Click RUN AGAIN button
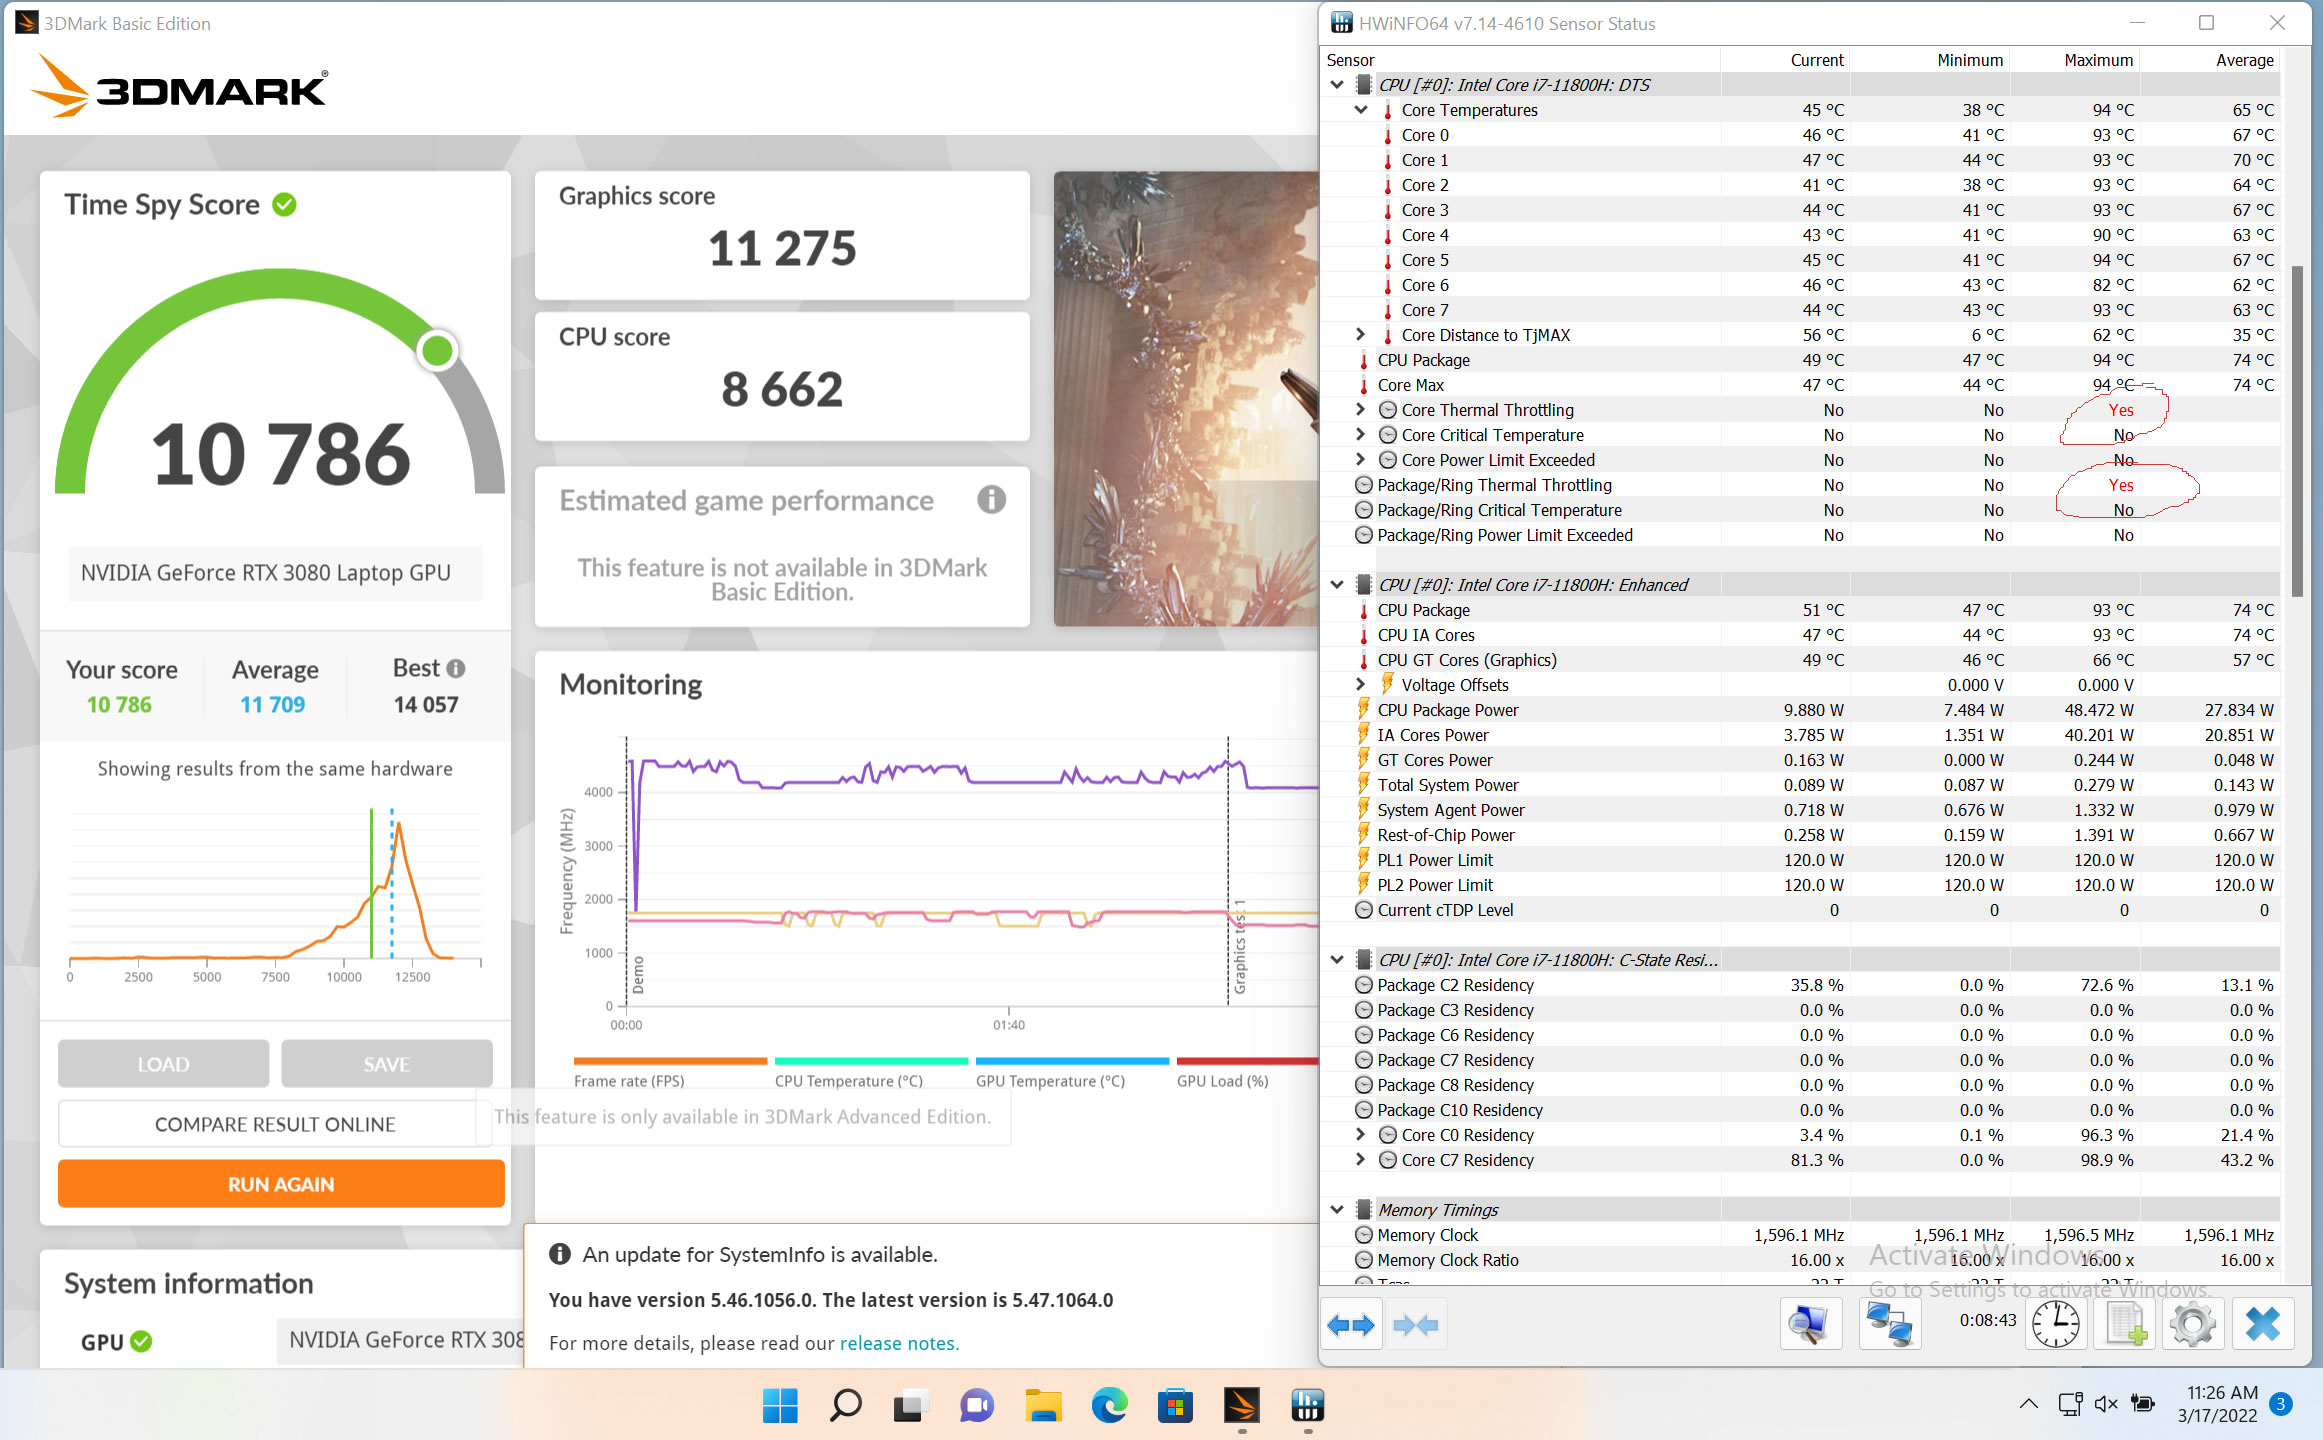Viewport: 2323px width, 1440px height. 281,1184
